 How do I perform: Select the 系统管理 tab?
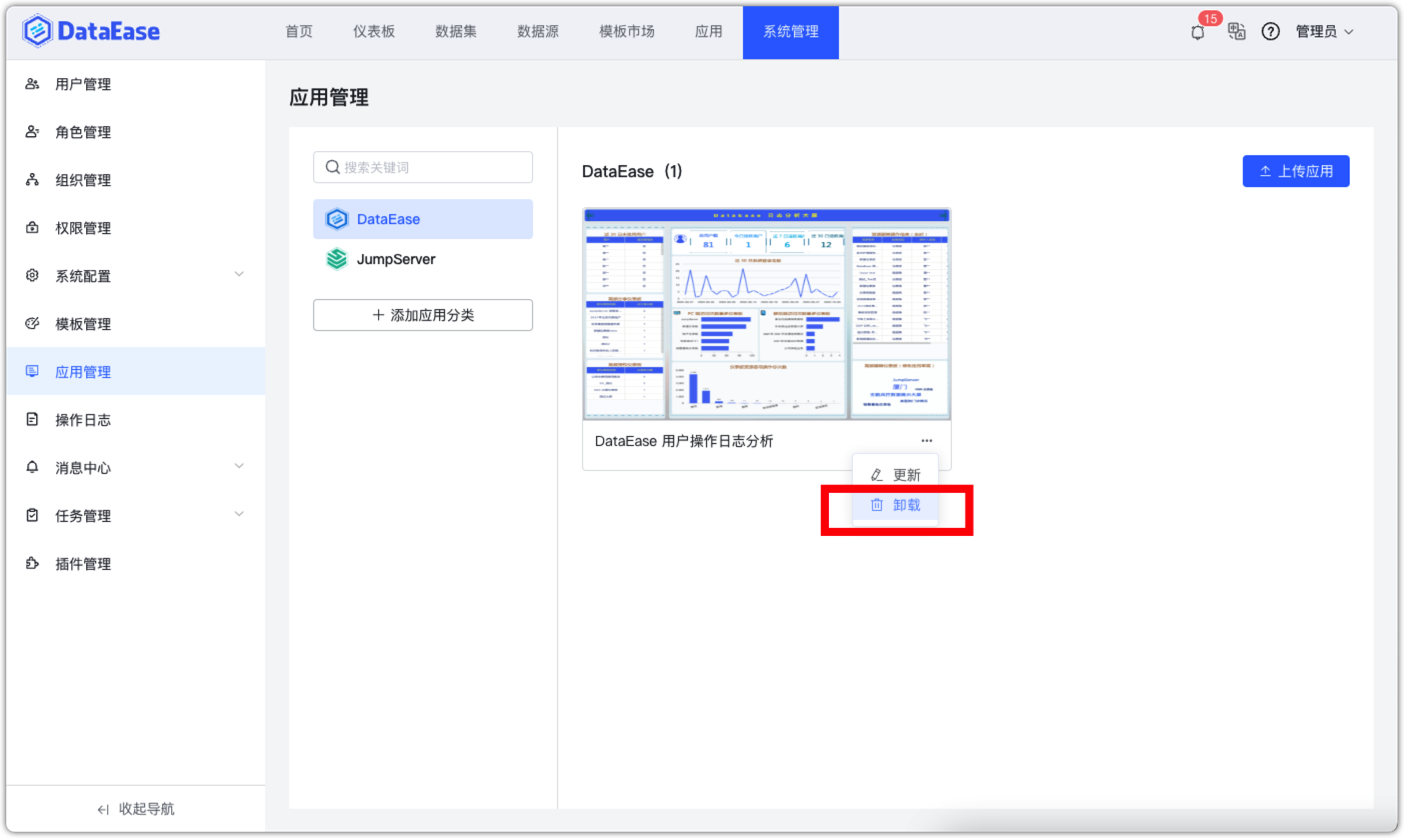791,31
